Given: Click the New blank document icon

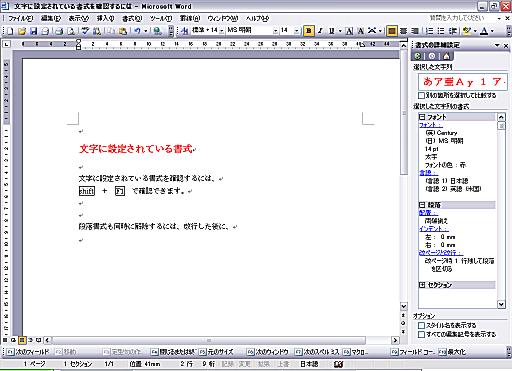Looking at the screenshot, I should point(10,31).
